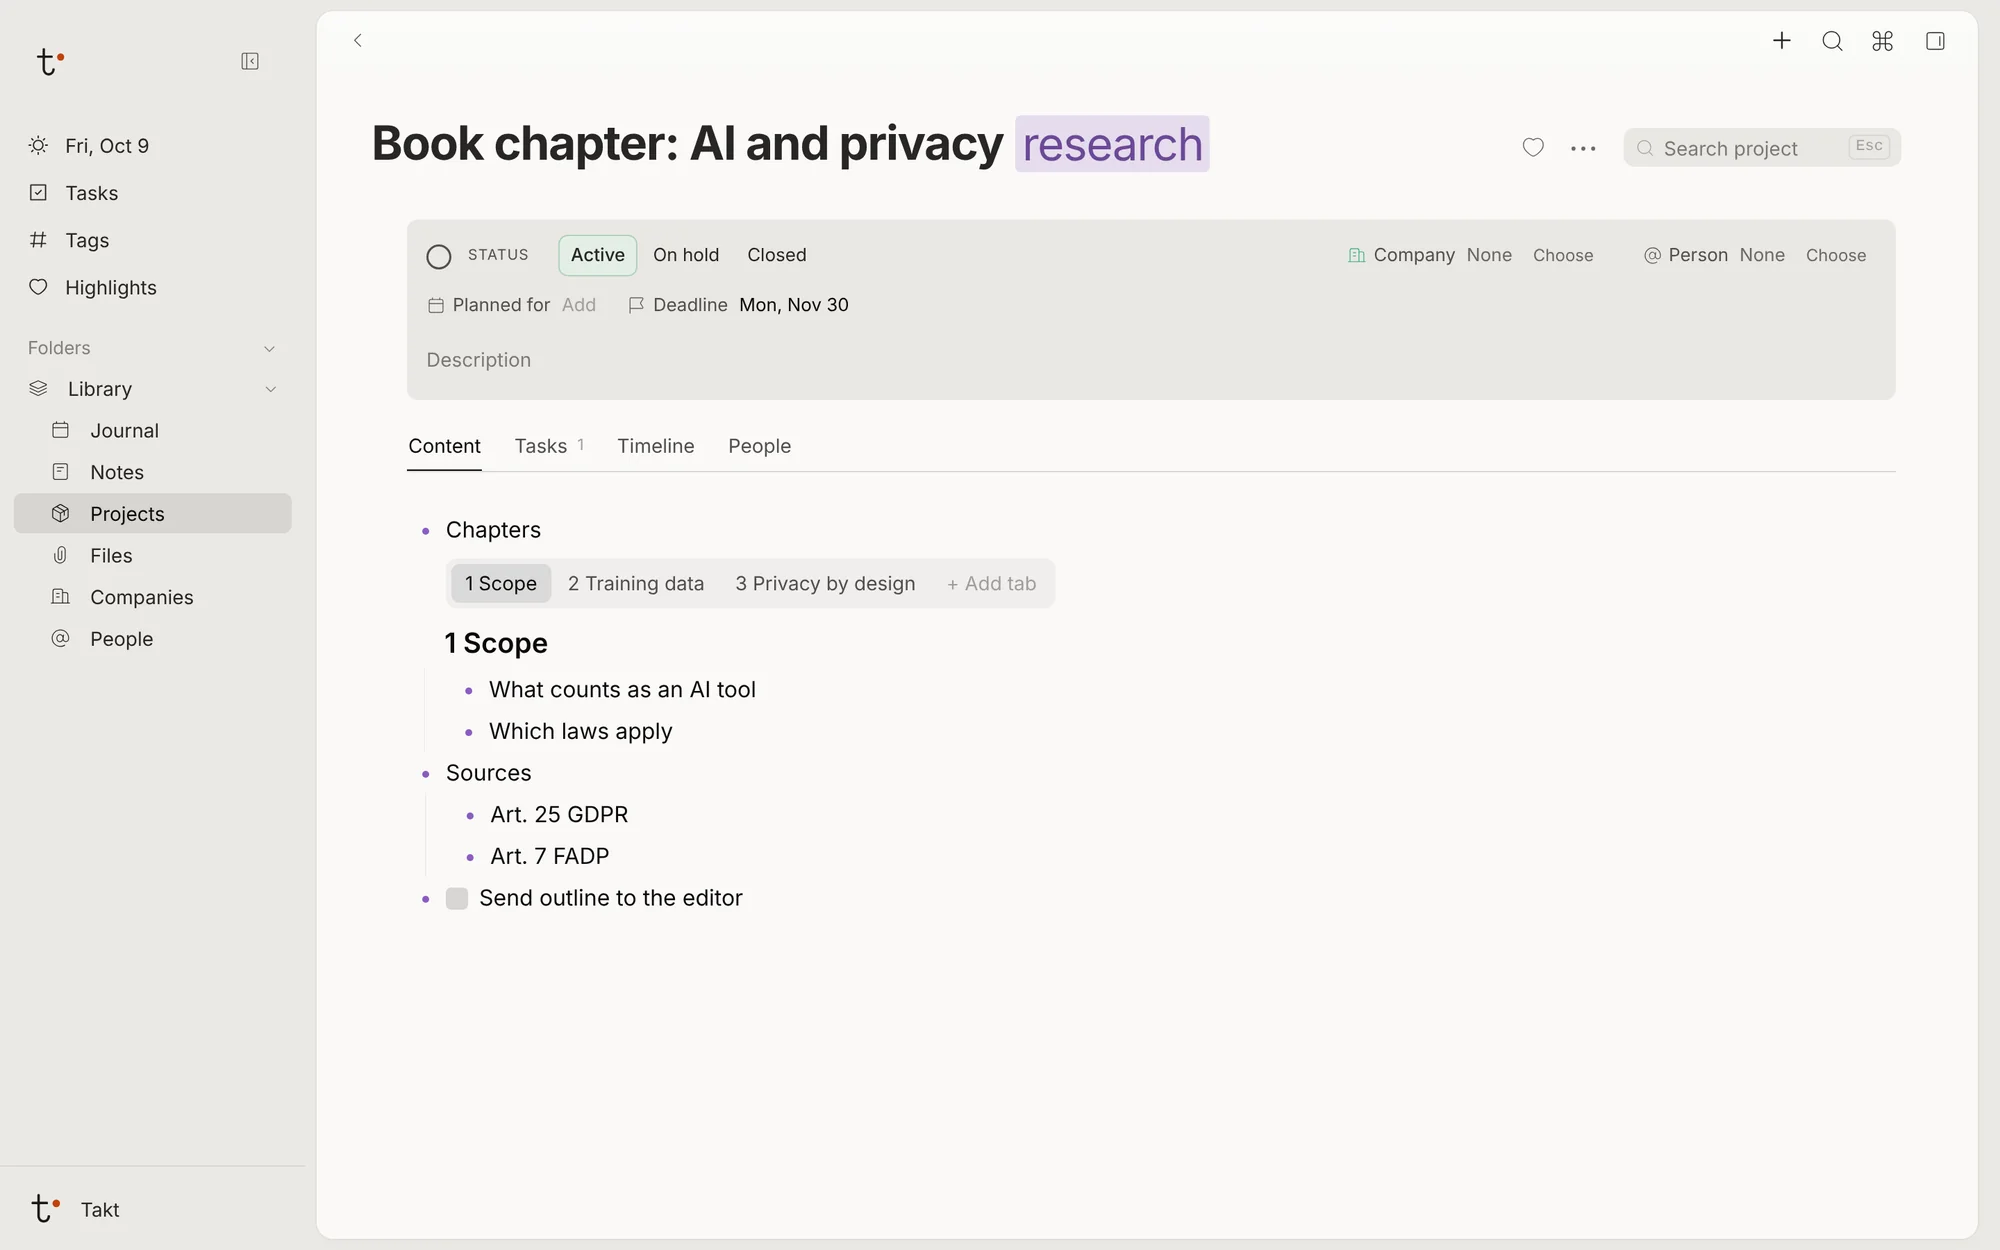Collapse the Library section chevron
2000x1250 pixels.
pos(270,389)
